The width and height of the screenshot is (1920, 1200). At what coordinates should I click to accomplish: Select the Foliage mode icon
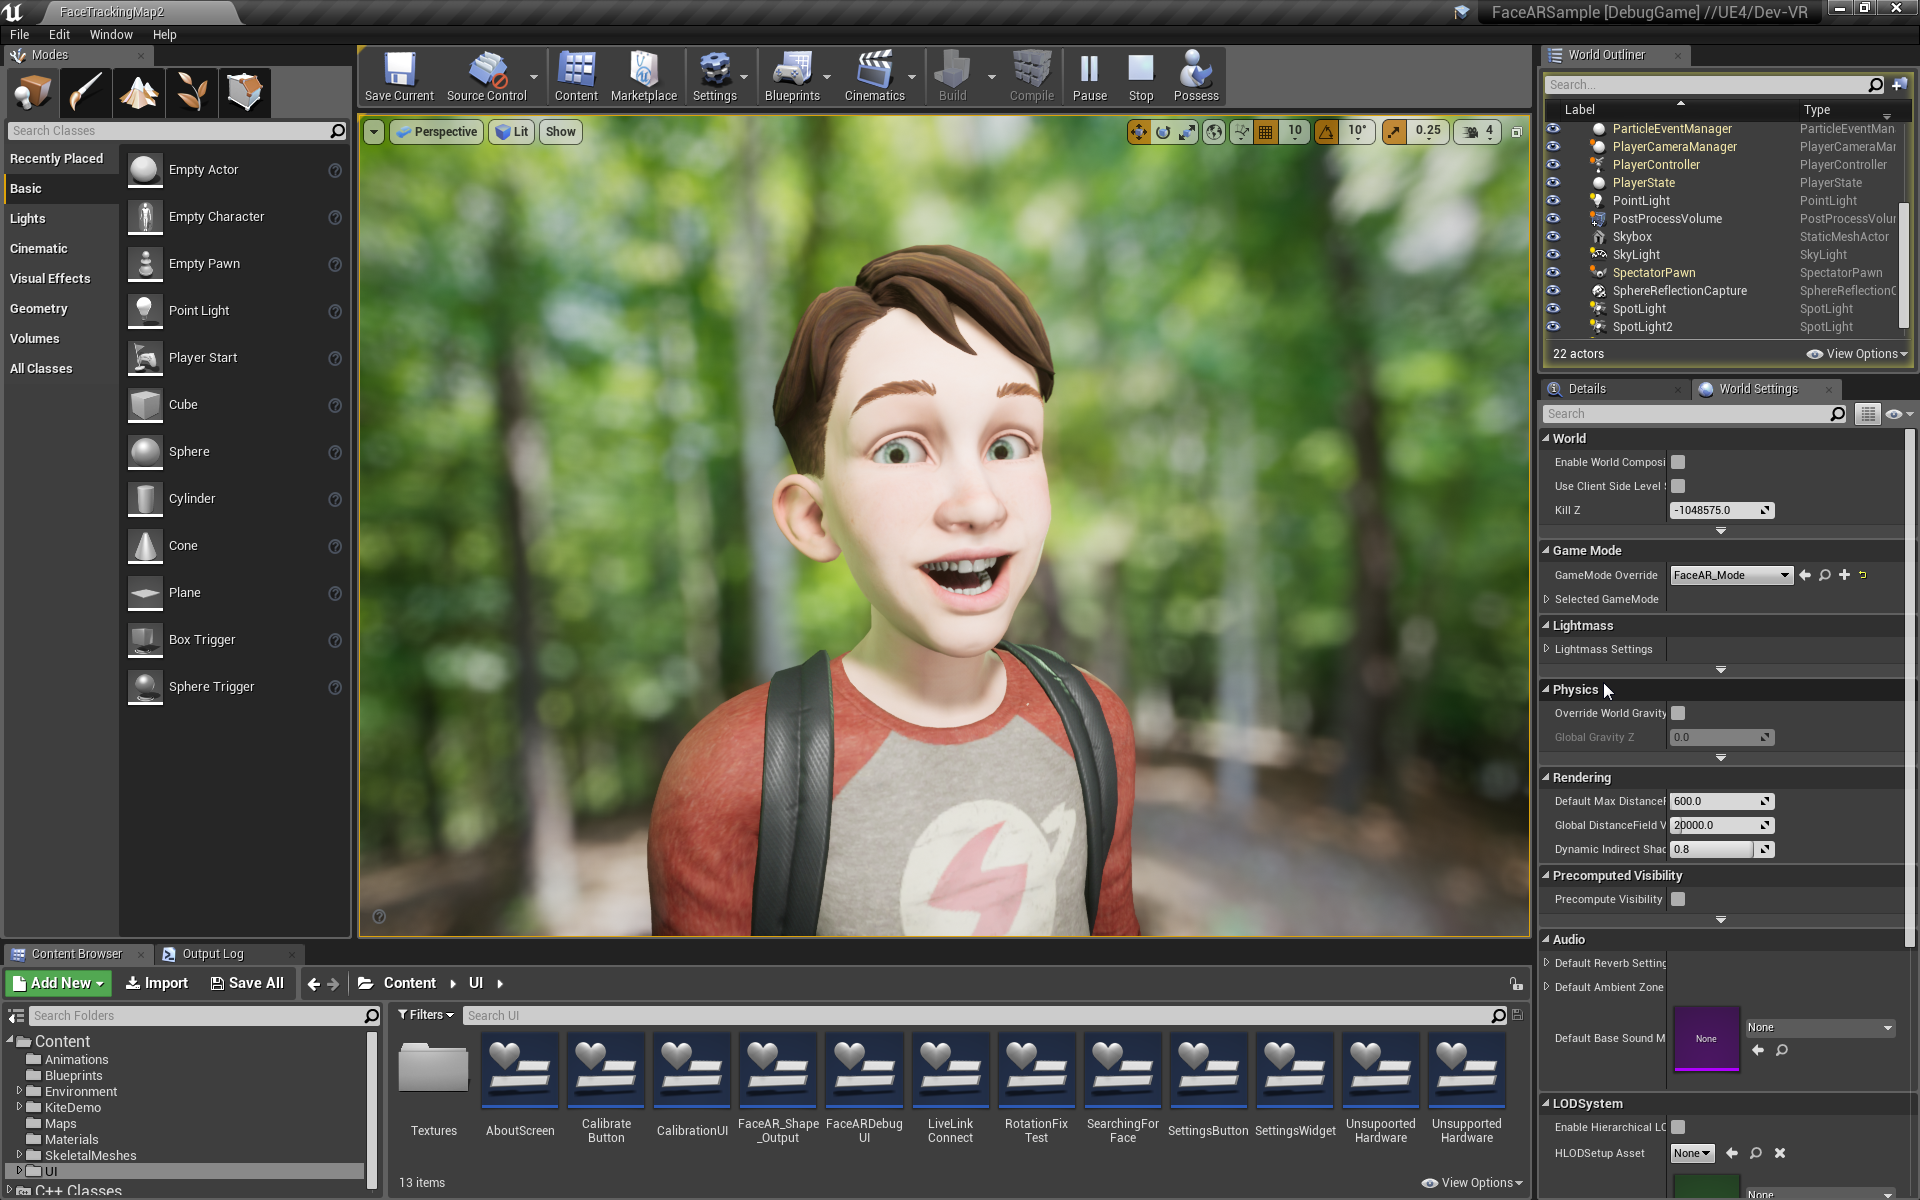pos(192,92)
